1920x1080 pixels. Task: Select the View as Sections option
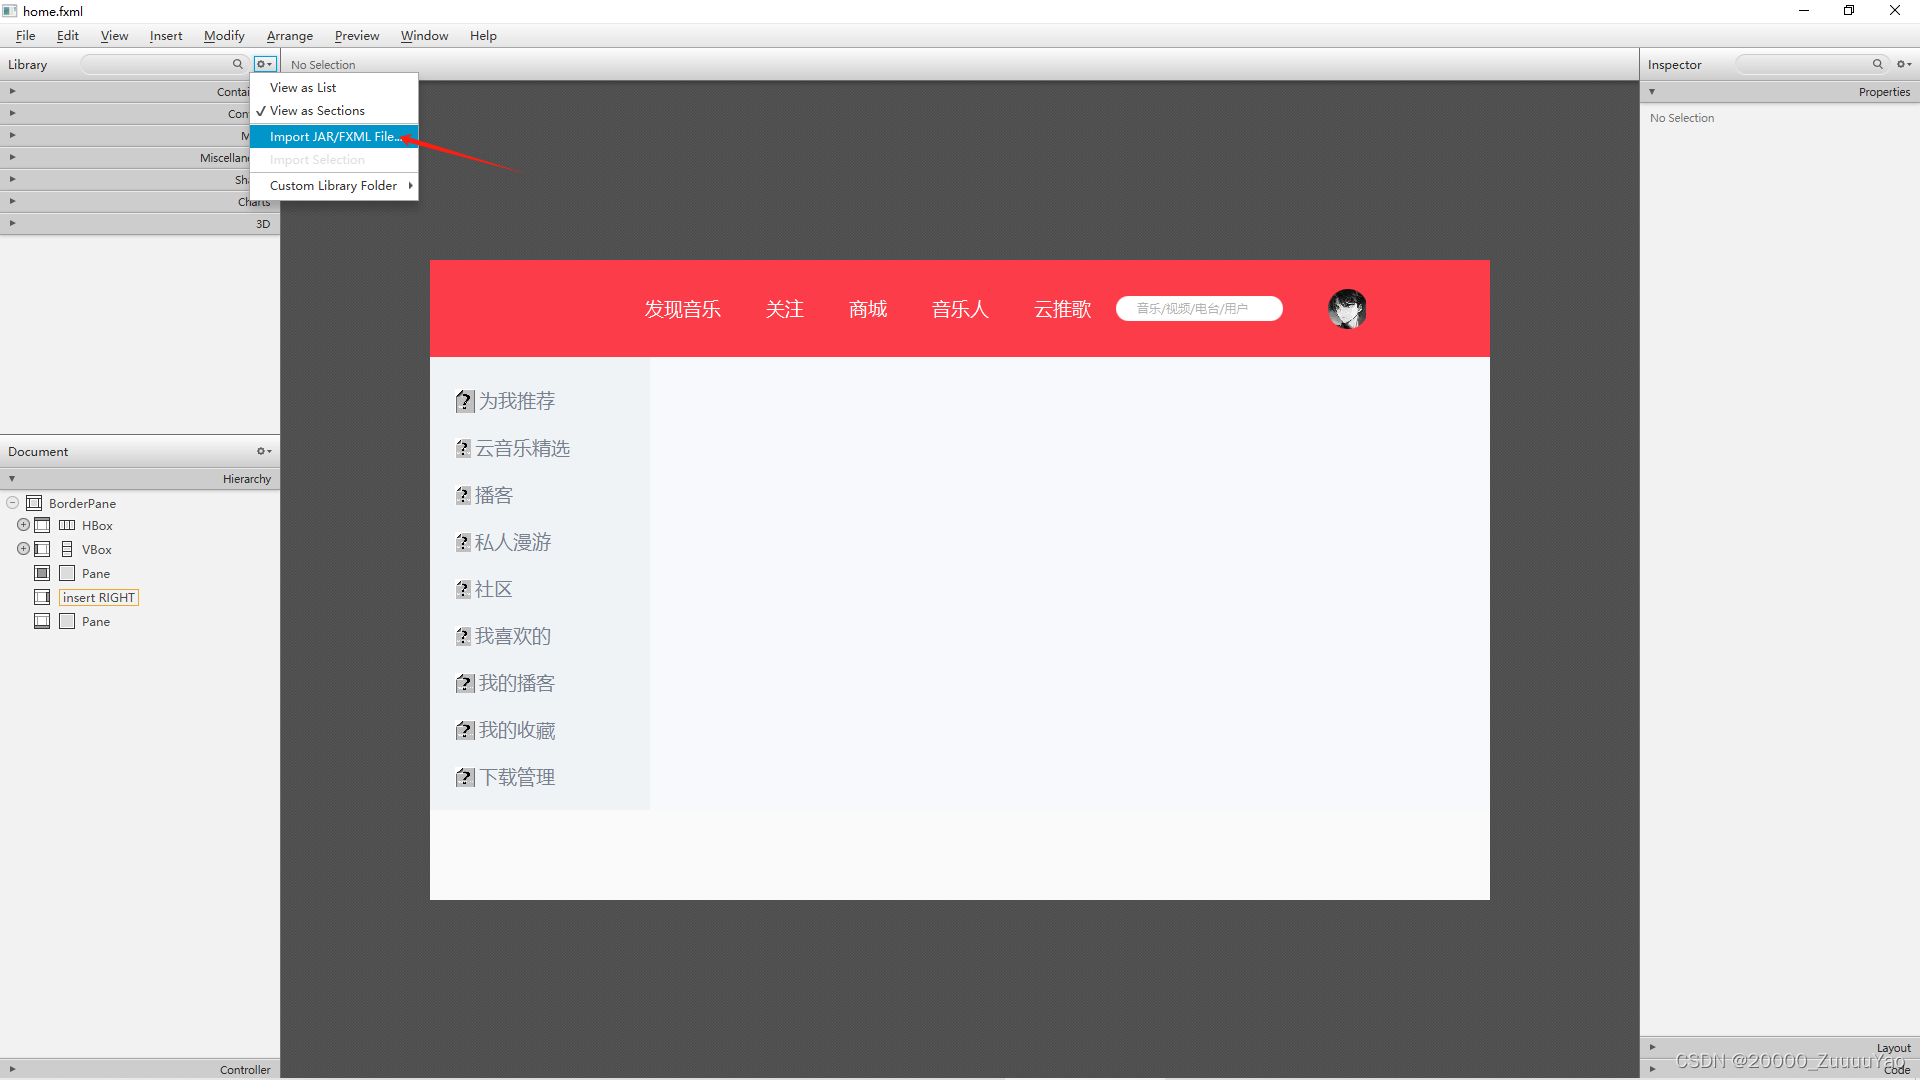(317, 111)
